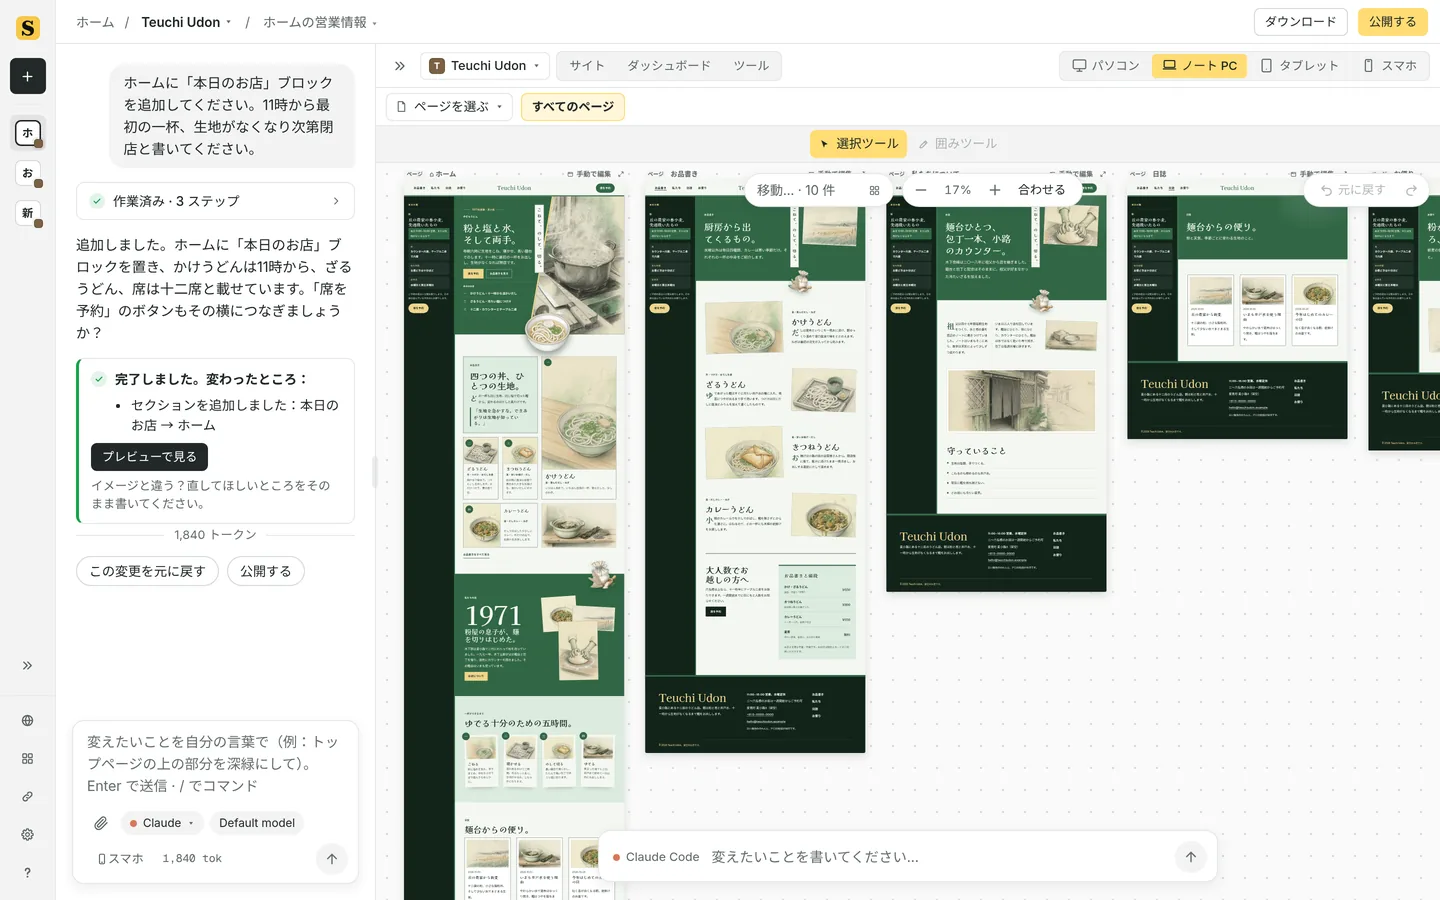This screenshot has height=900, width=1440.
Task: Open the Claude model dropdown
Action: pos(162,823)
